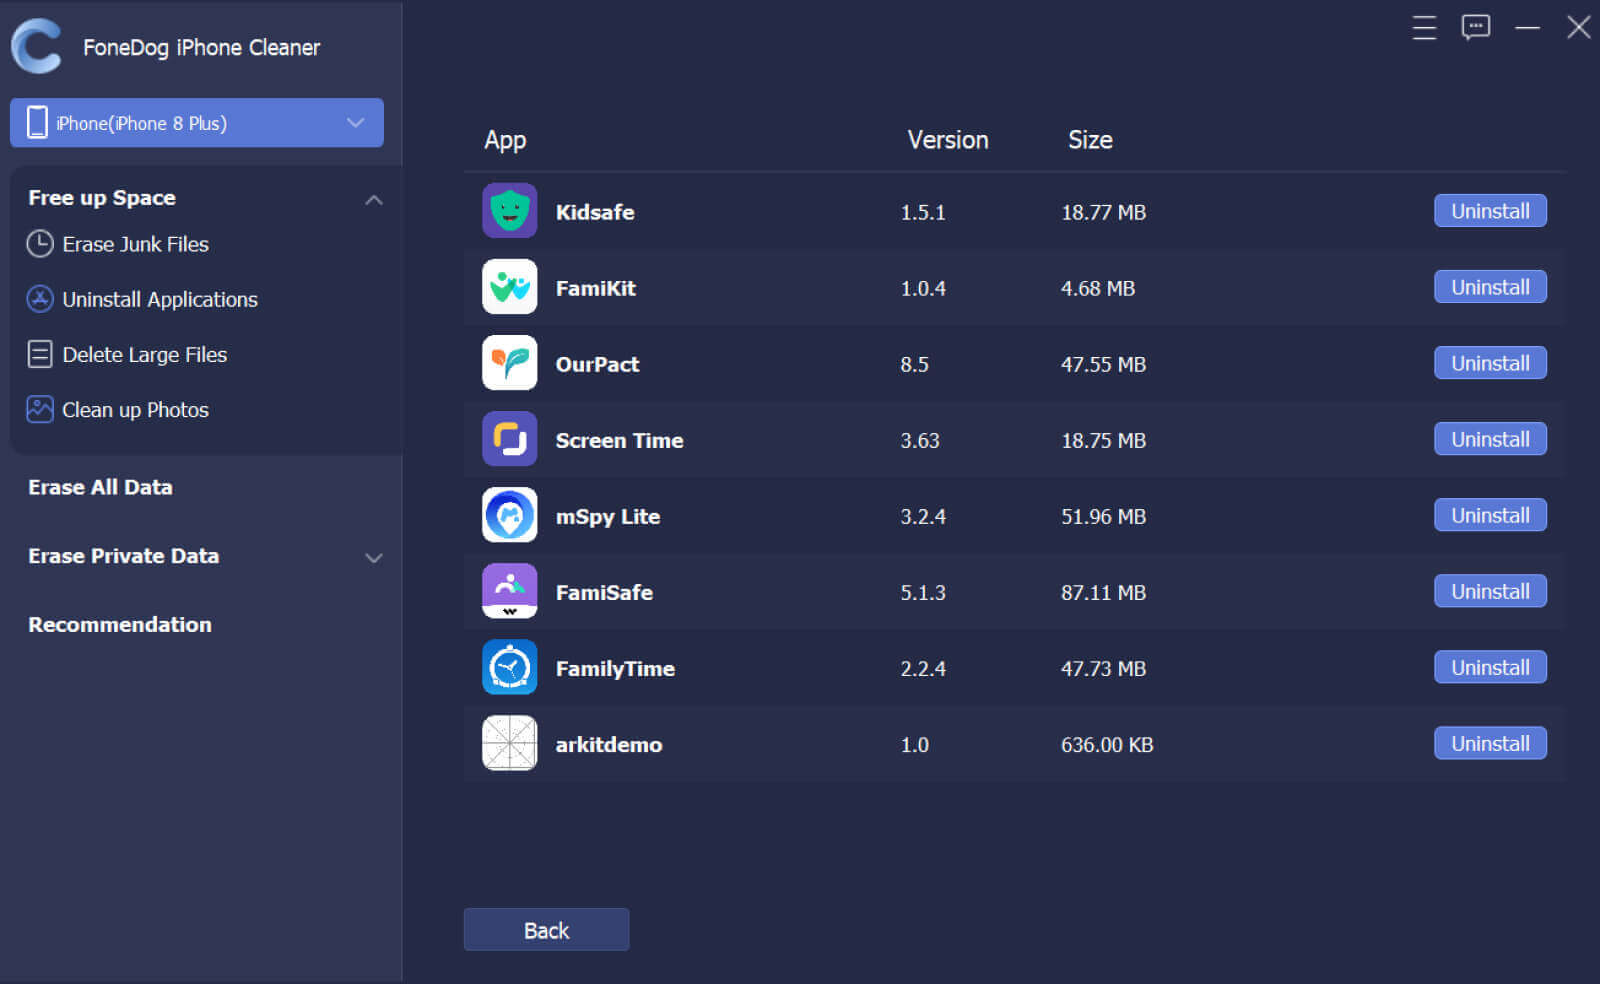
Task: Click the FoneDog iPhone Cleaner title
Action: 201,47
